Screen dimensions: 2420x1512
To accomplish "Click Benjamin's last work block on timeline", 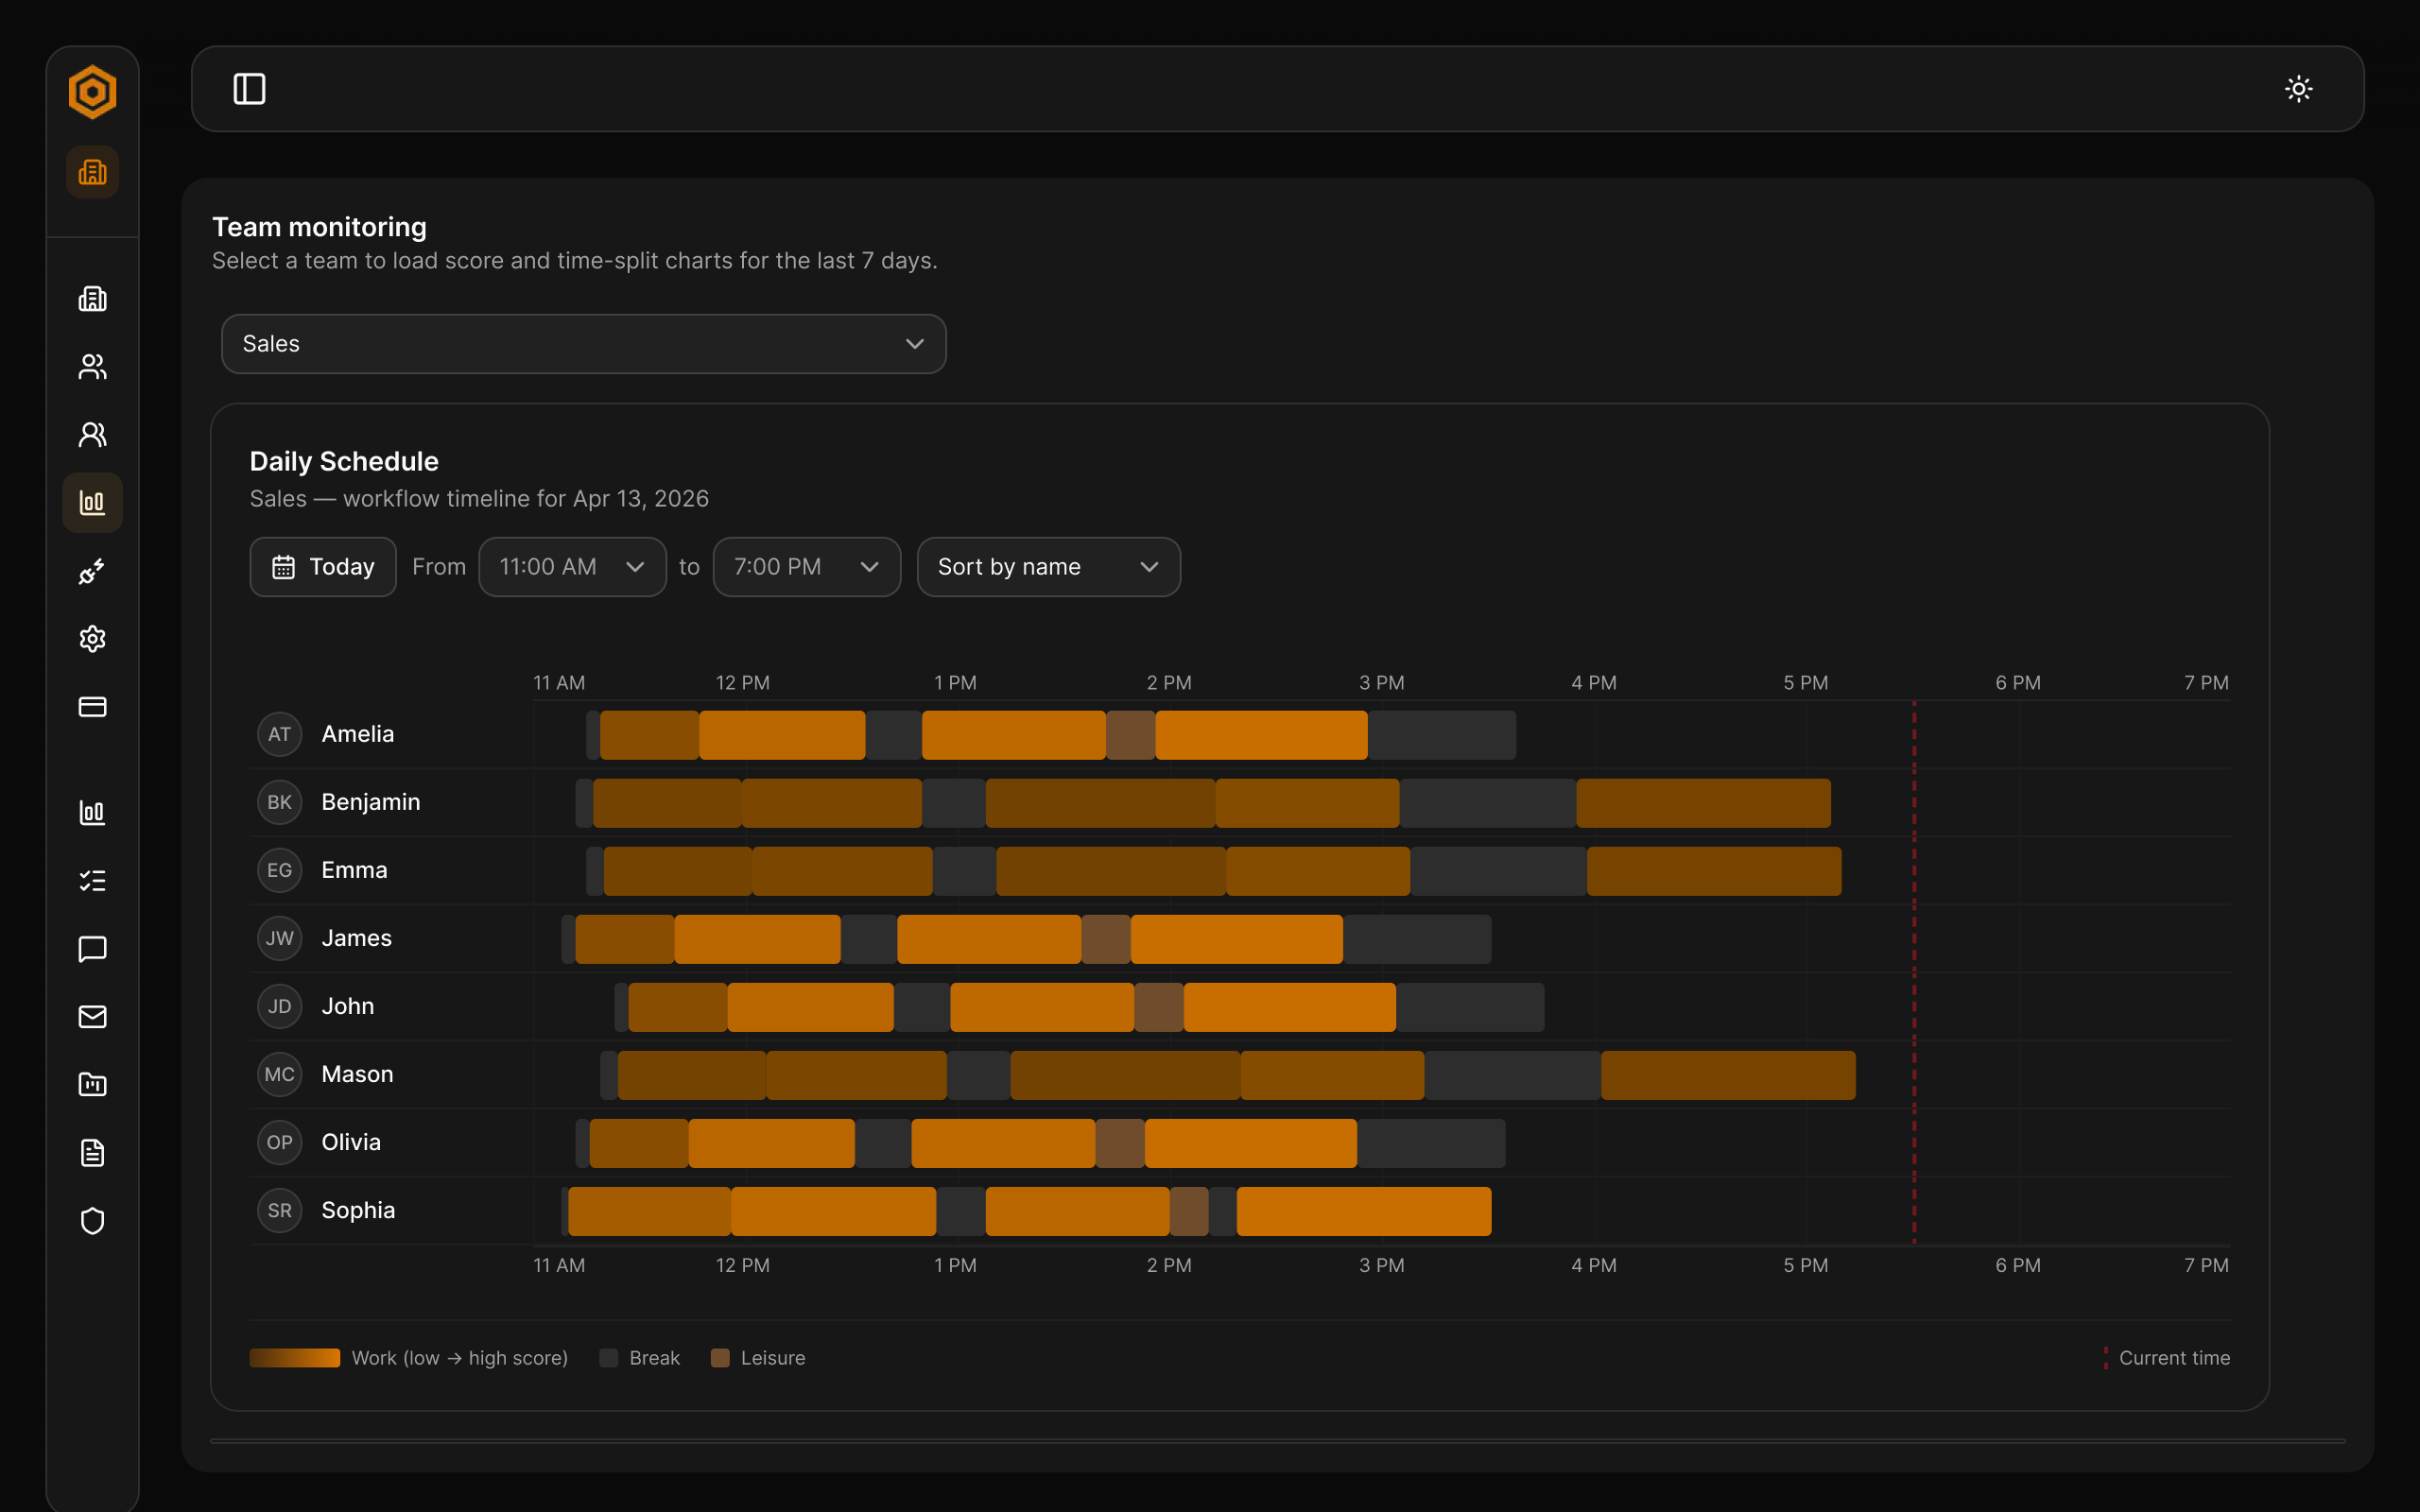I will point(1703,803).
